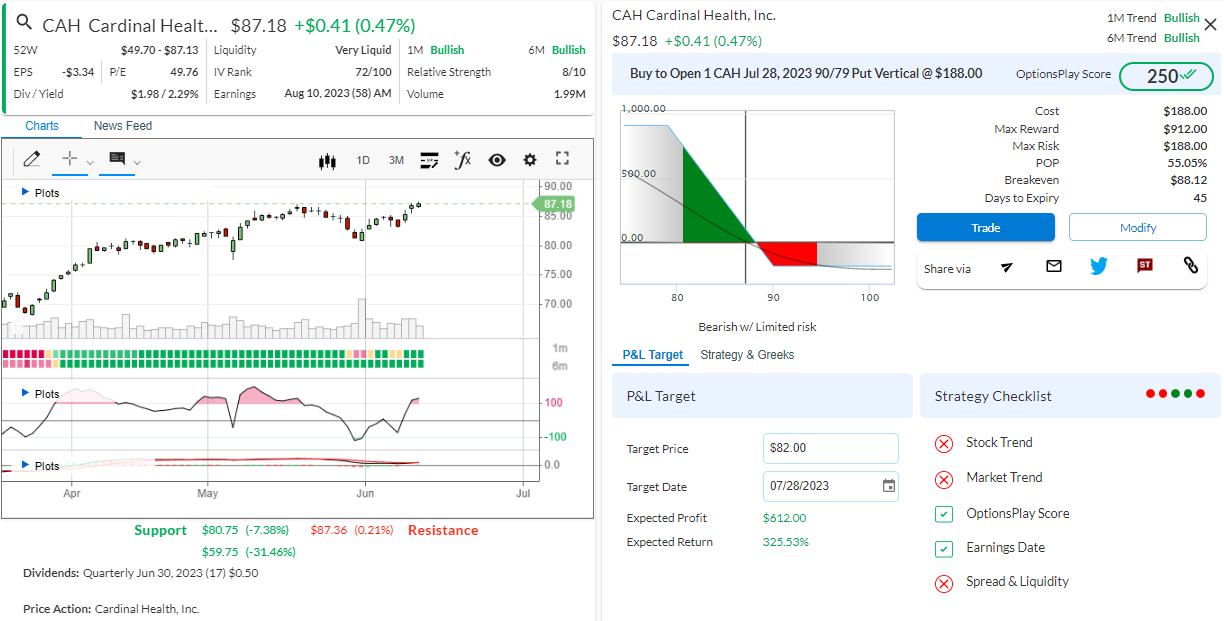Click the $80.75 support level value
The width and height of the screenshot is (1224, 621).
click(220, 530)
